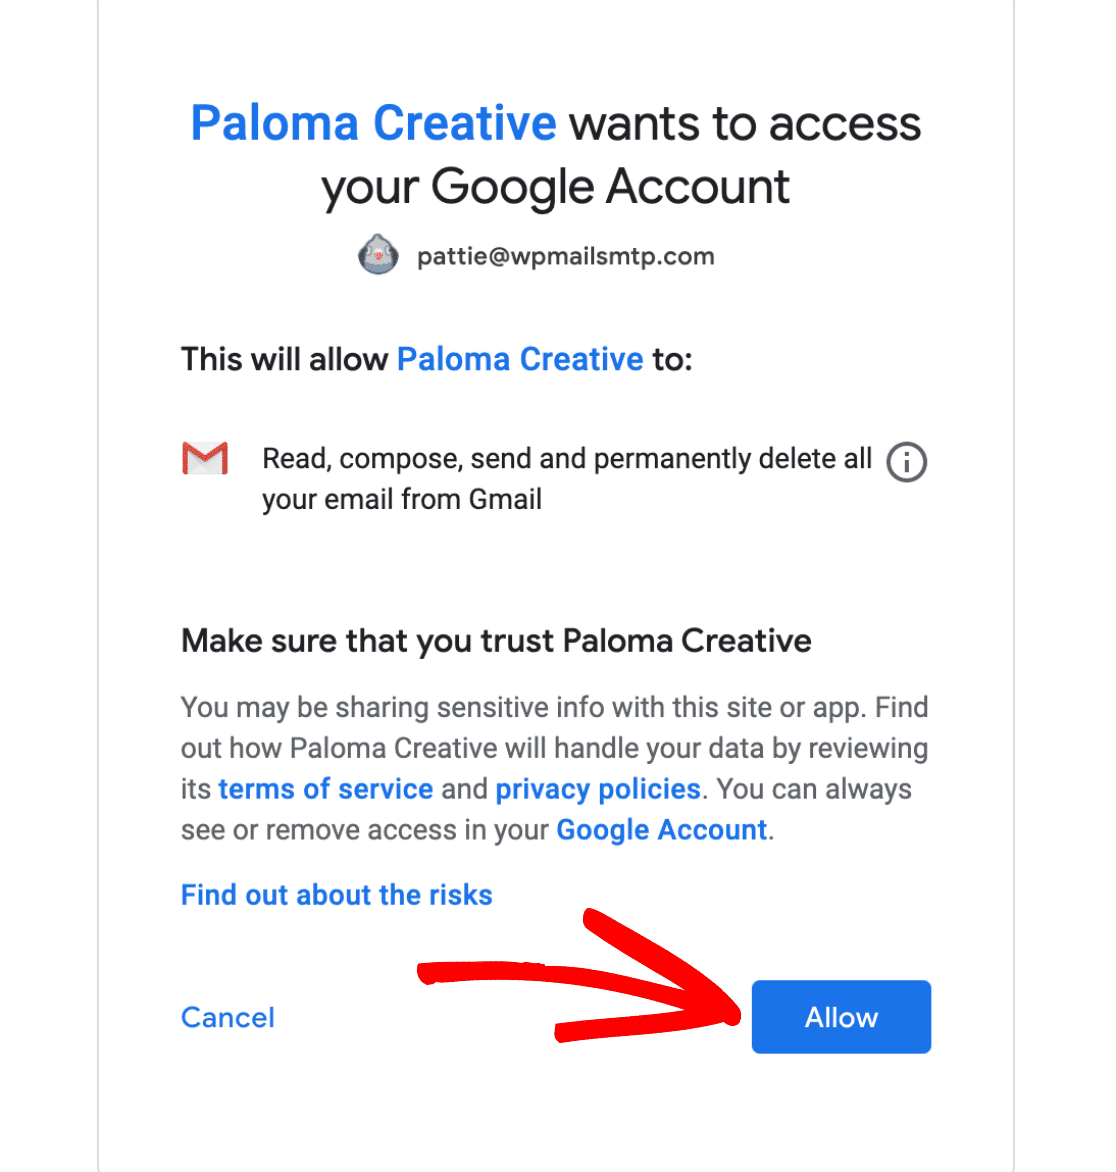Open "Find out about the risks"
1116x1172 pixels.
click(336, 895)
